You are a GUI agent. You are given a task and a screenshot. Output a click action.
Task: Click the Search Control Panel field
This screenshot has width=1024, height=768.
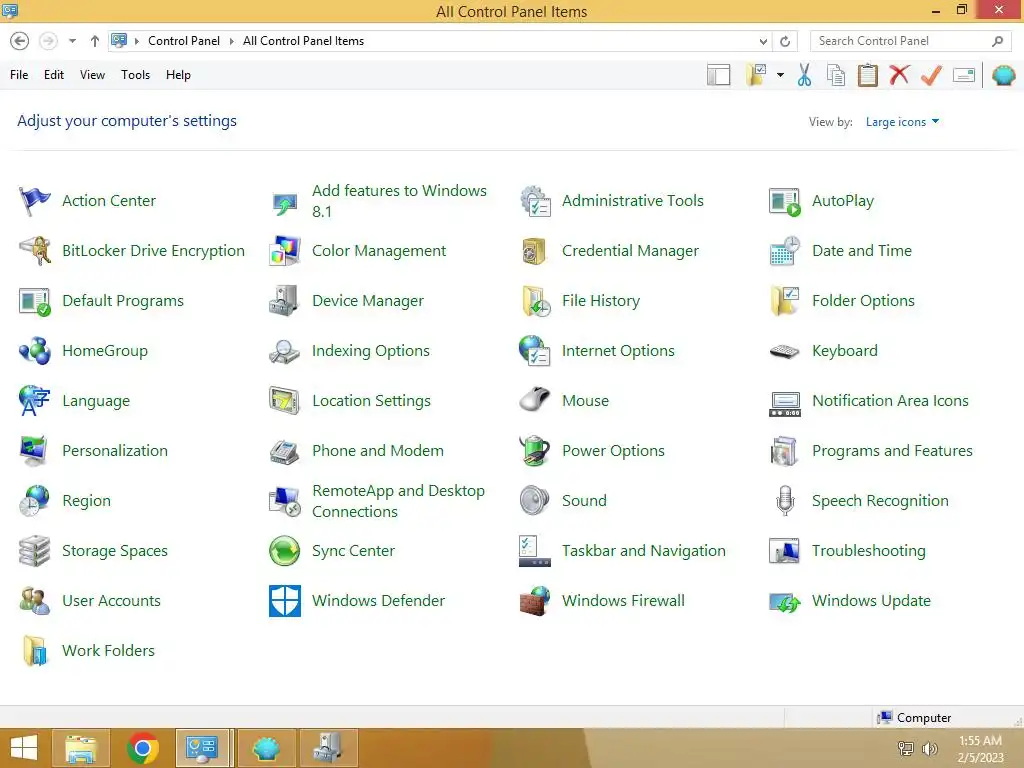911,41
